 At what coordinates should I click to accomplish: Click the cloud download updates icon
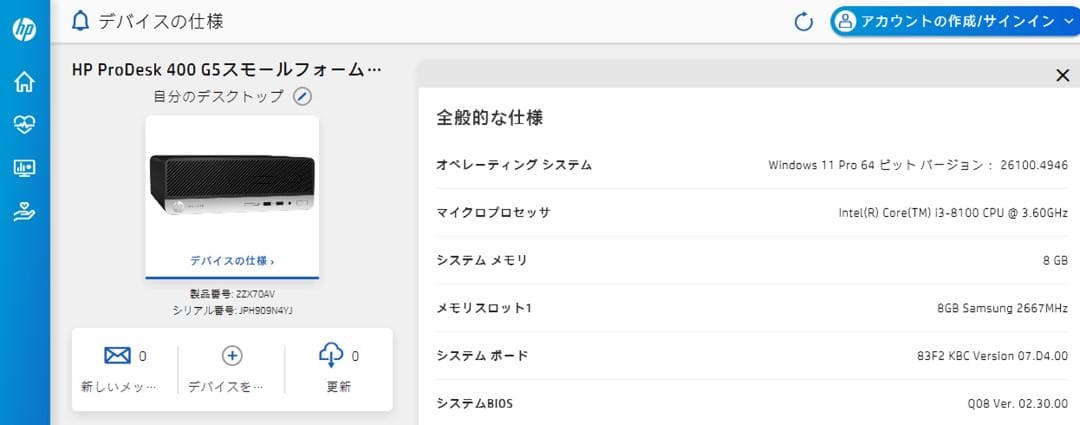pyautogui.click(x=331, y=355)
